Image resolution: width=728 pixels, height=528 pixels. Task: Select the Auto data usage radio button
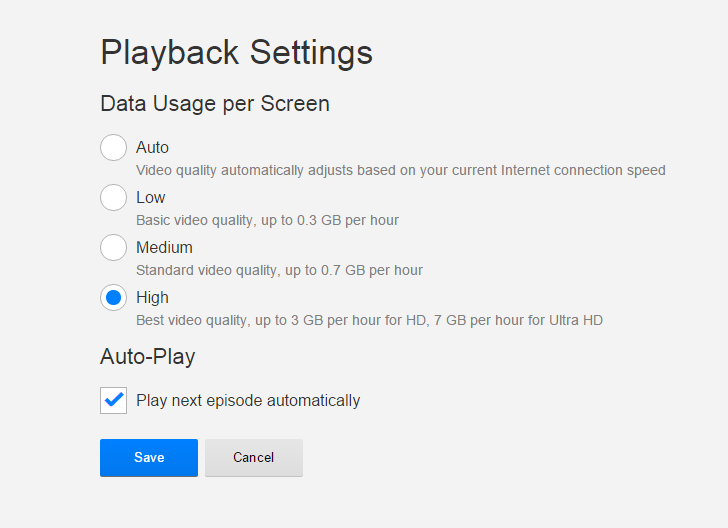113,148
